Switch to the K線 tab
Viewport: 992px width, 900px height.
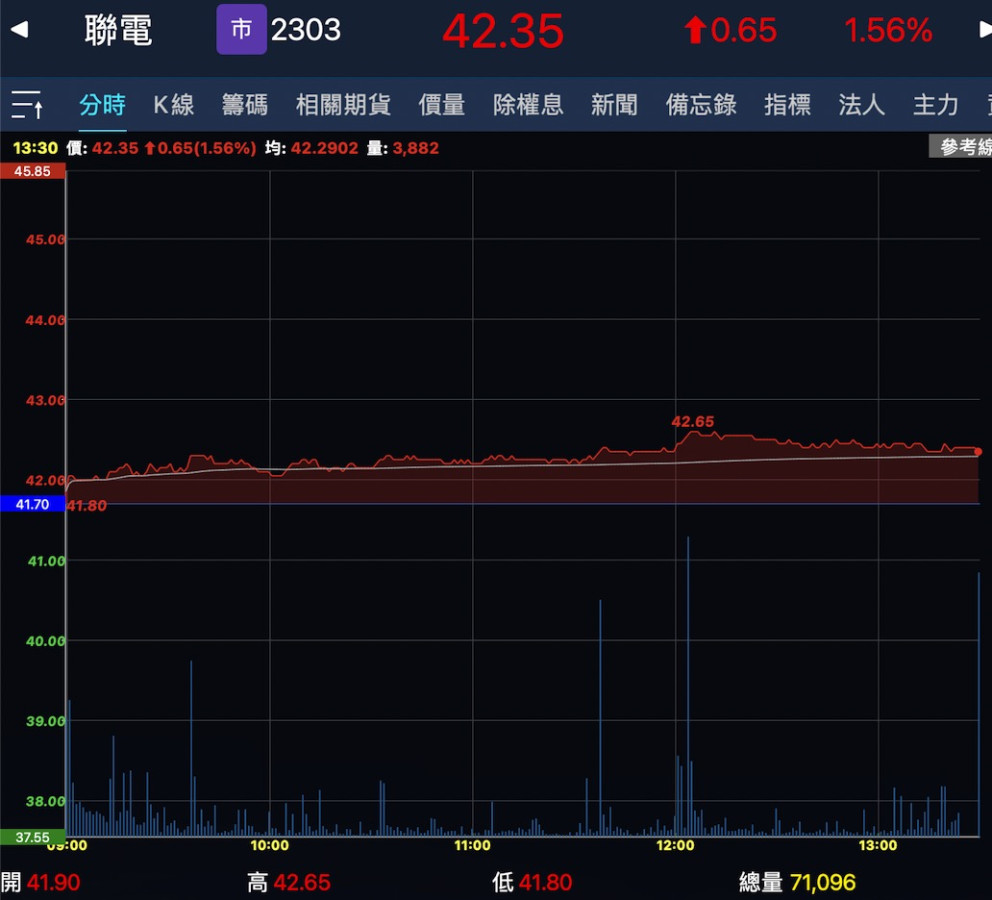(x=173, y=104)
